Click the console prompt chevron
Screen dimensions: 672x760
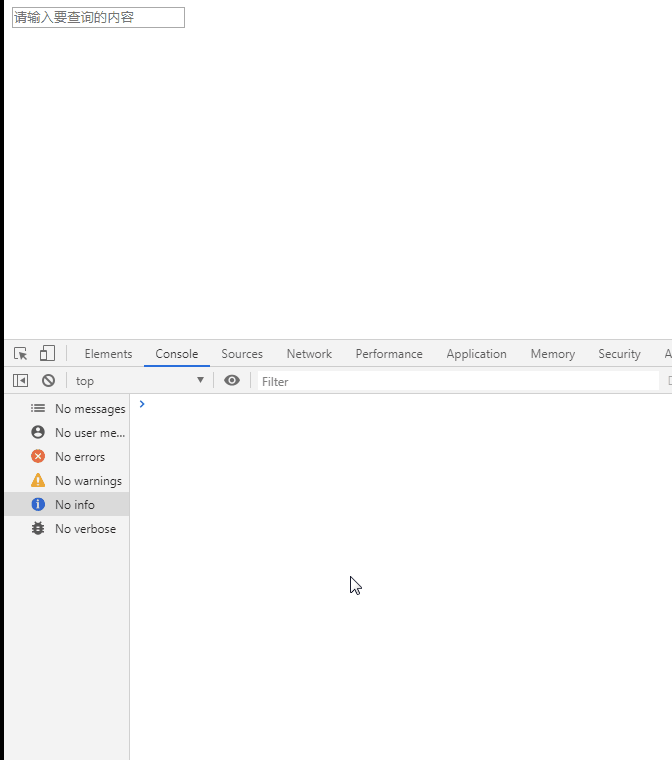tap(142, 404)
